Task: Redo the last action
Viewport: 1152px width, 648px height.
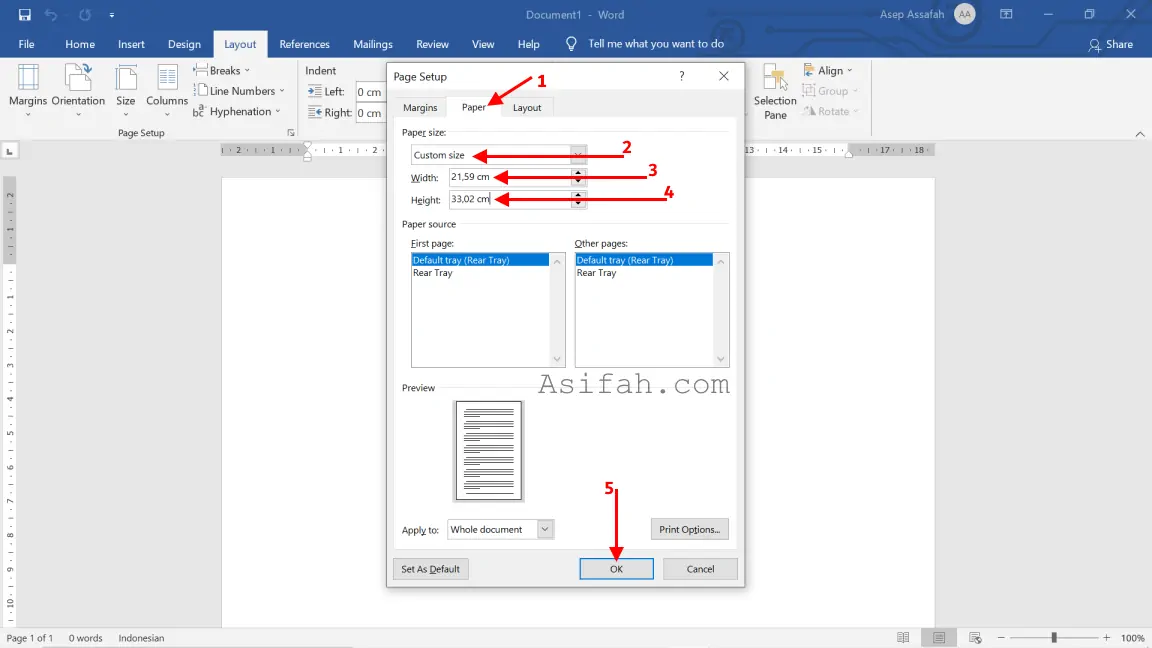Action: [84, 15]
